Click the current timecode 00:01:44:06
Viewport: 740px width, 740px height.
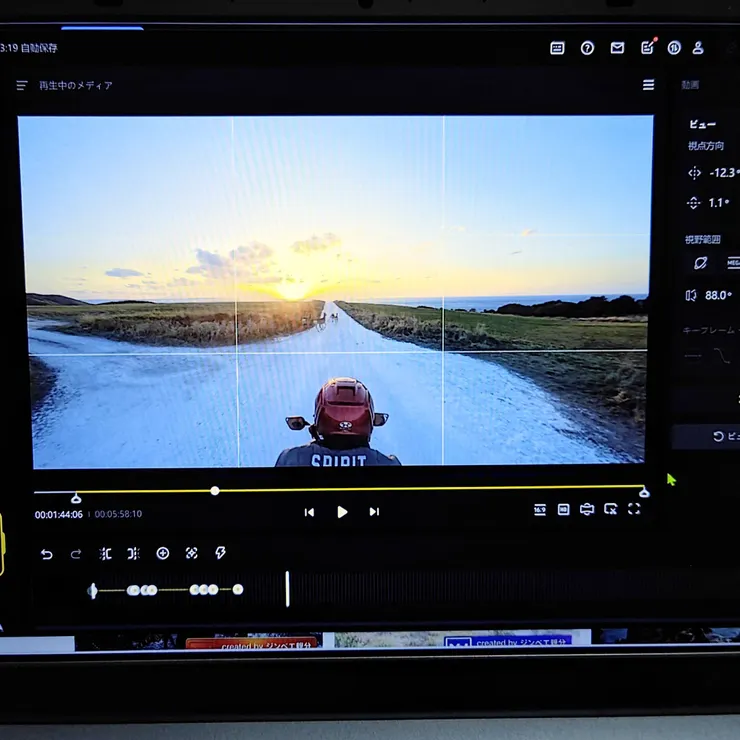(59, 514)
